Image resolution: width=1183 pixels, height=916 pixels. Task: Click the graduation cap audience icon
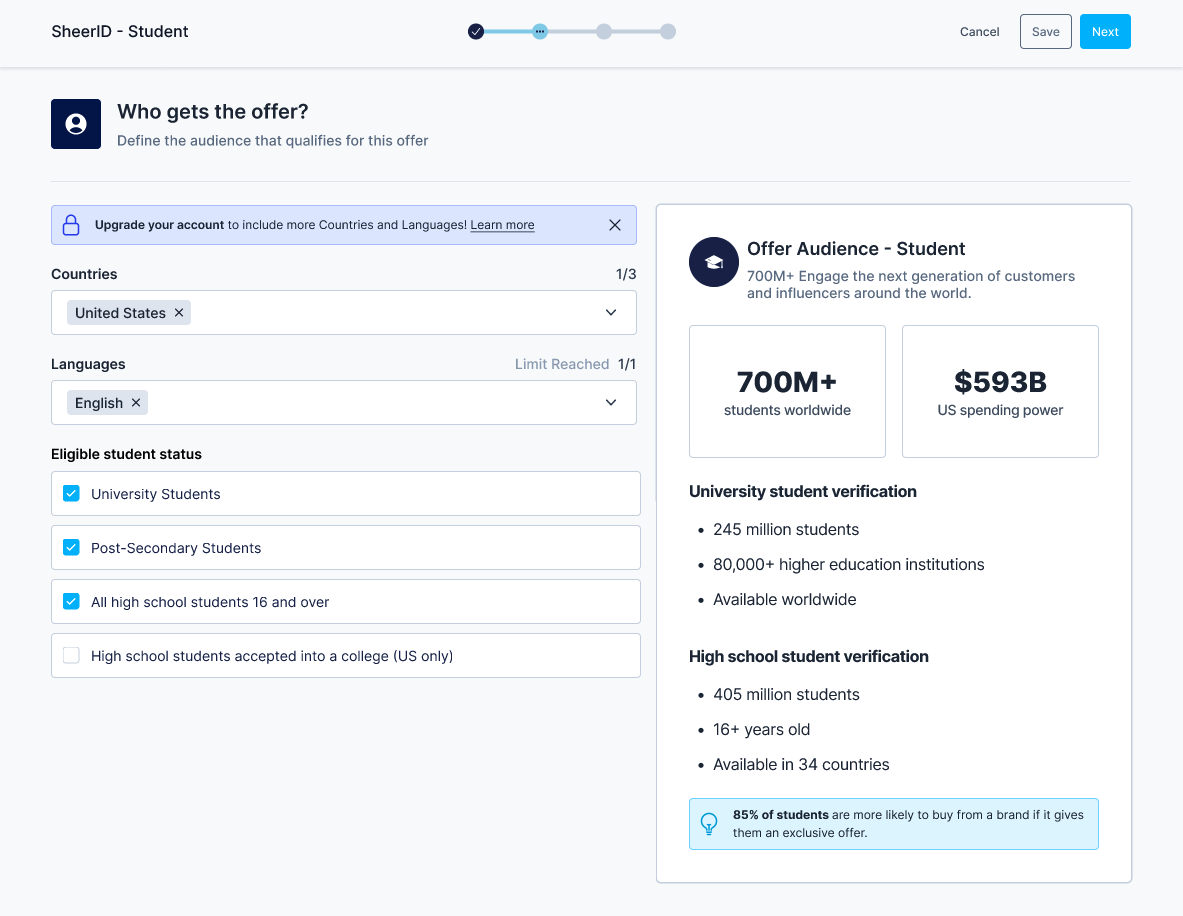click(714, 262)
